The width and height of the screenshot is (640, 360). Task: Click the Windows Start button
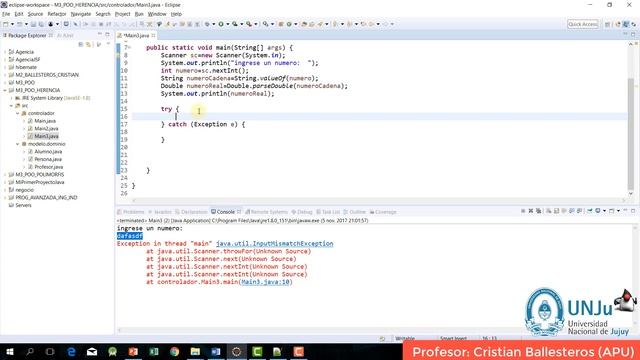(x=9, y=351)
